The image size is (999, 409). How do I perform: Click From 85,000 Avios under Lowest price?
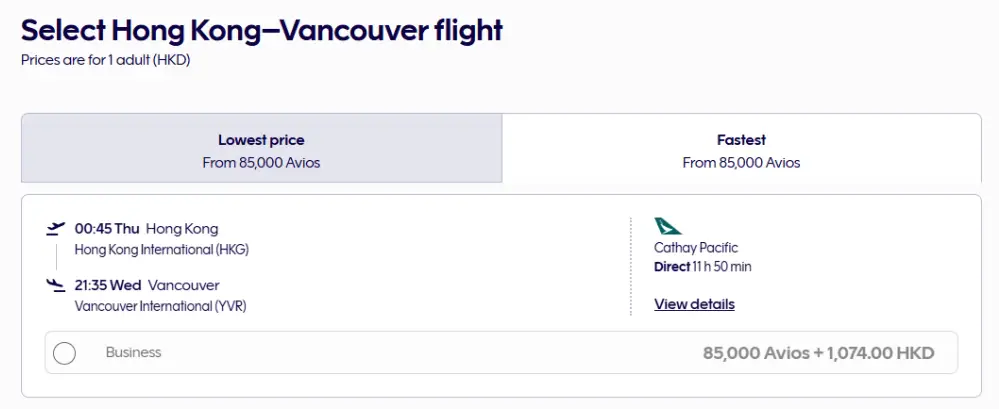coord(261,162)
